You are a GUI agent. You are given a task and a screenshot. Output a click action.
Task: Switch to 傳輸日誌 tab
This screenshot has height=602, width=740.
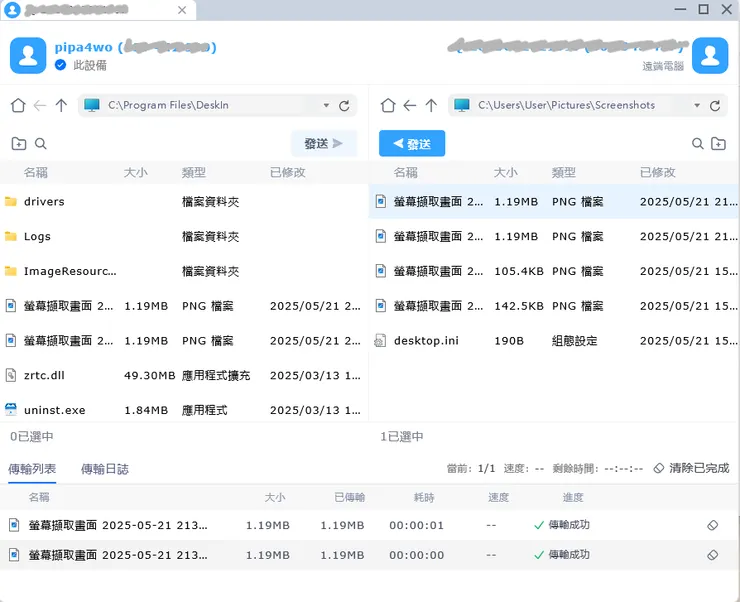click(x=105, y=469)
